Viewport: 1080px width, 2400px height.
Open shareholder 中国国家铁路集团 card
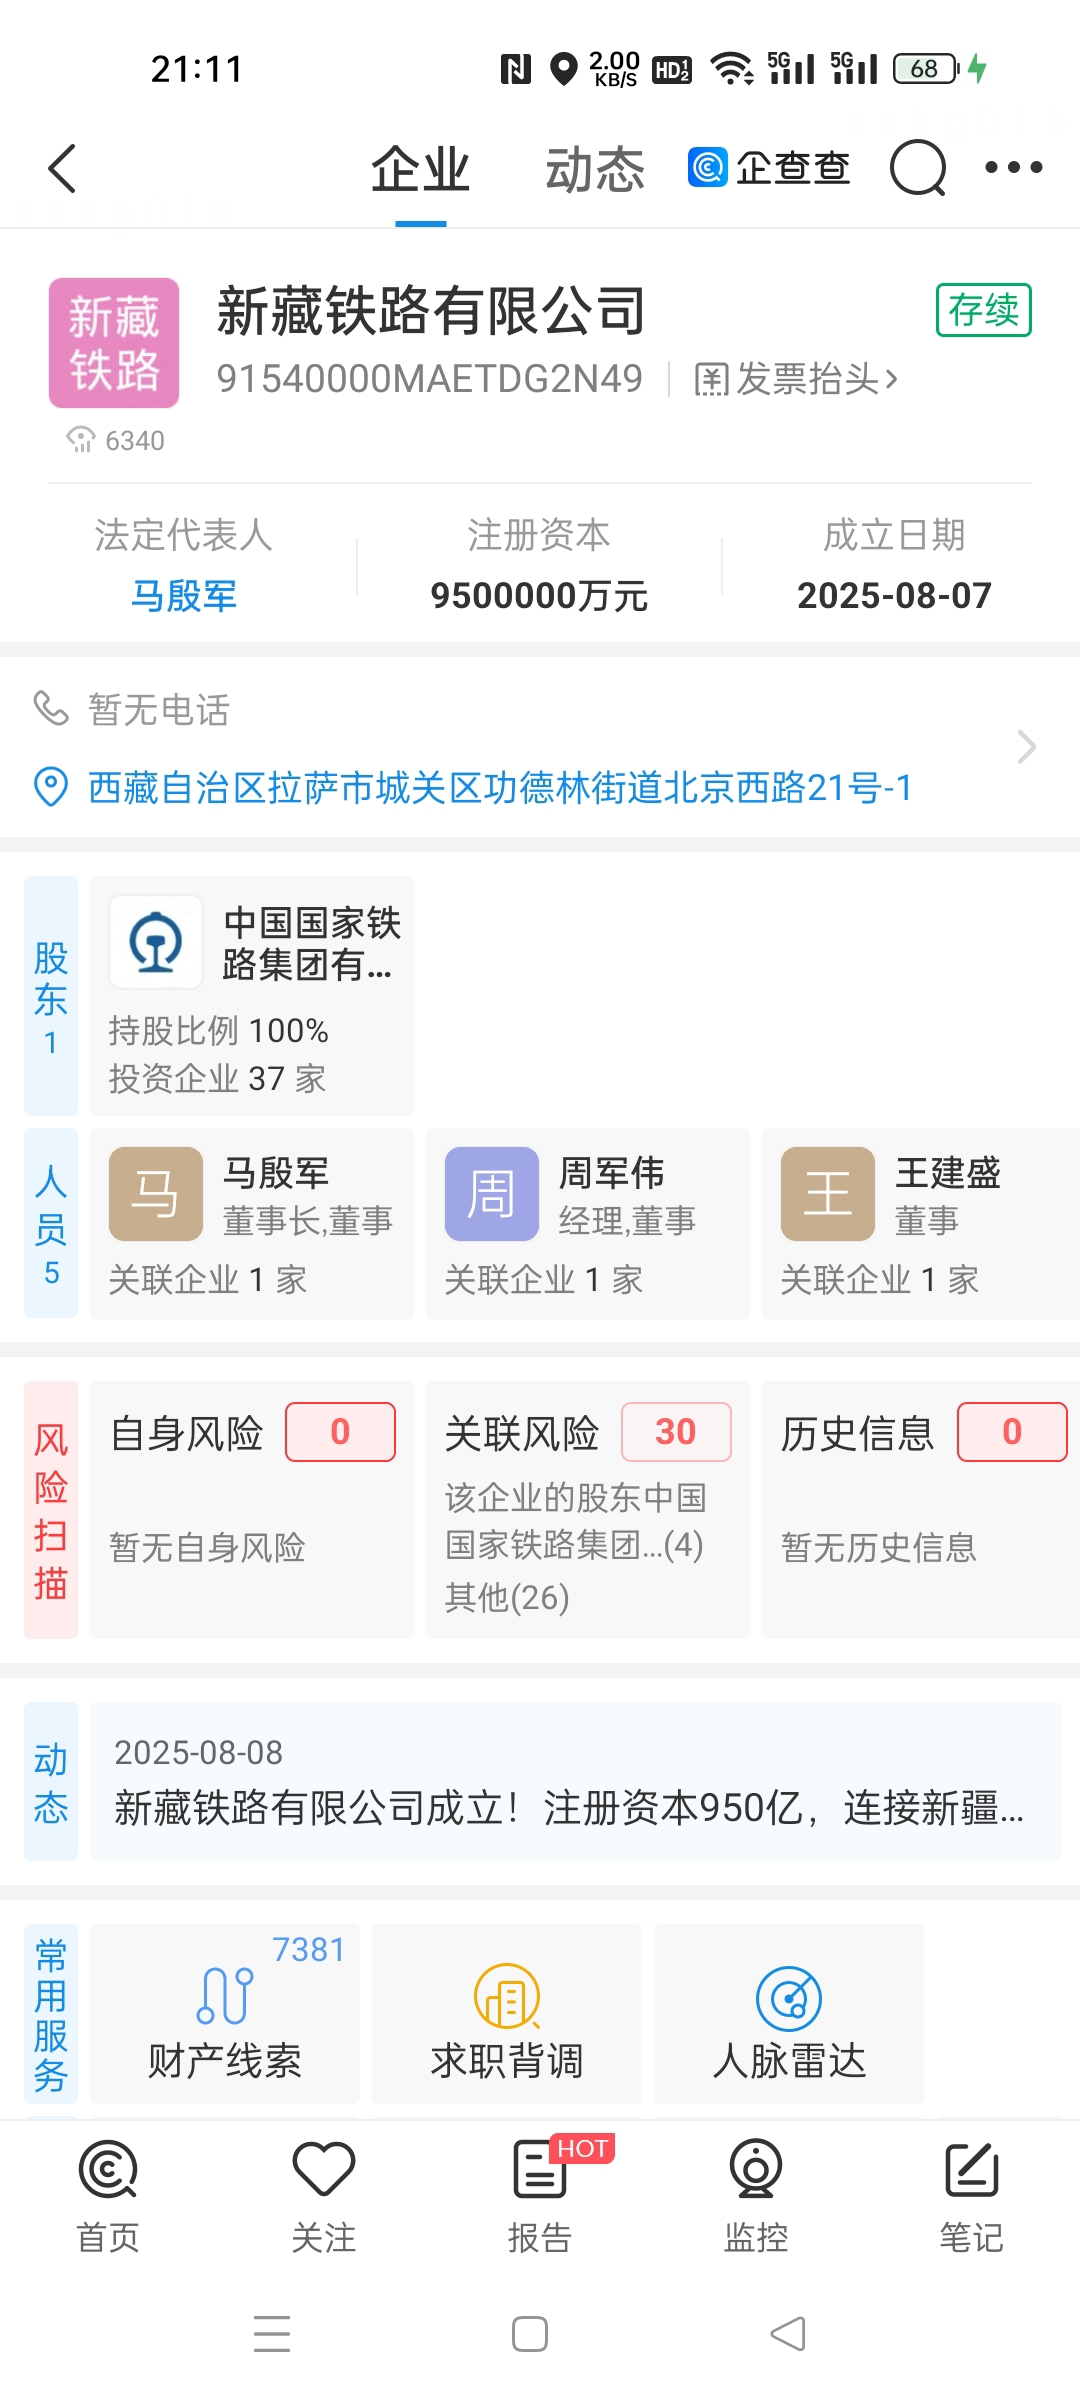click(x=252, y=996)
